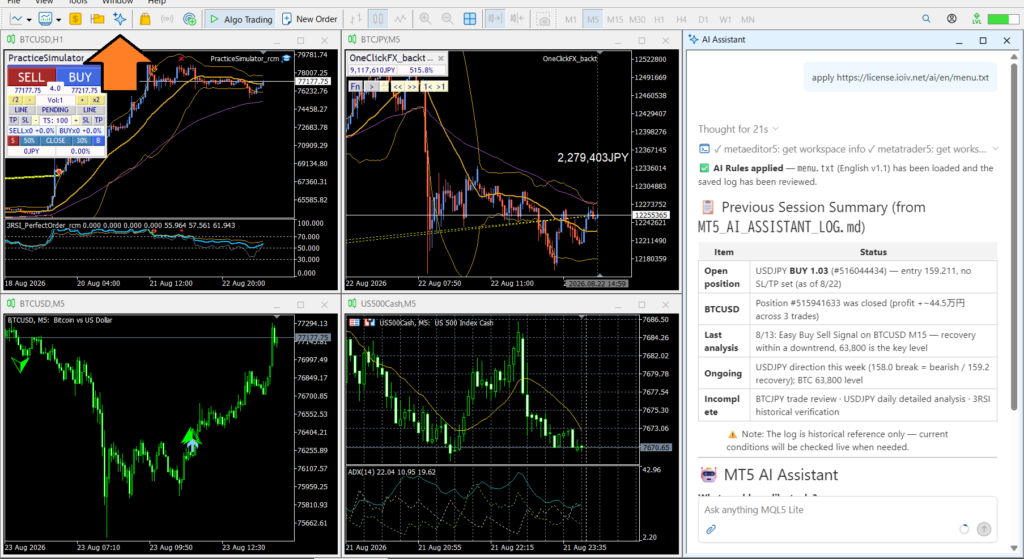Click the /2 volume halve button
The width and height of the screenshot is (1024, 559).
(x=15, y=100)
